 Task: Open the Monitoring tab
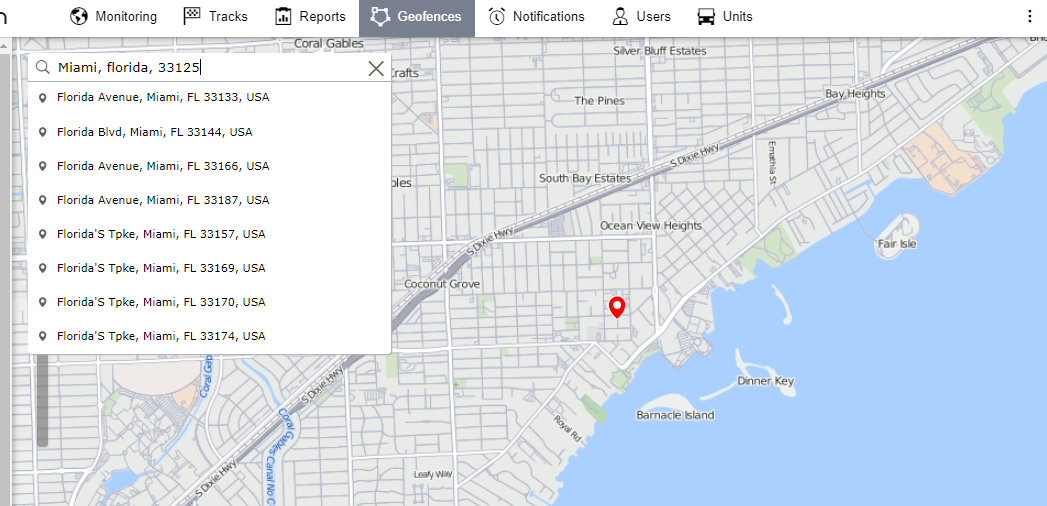click(114, 17)
